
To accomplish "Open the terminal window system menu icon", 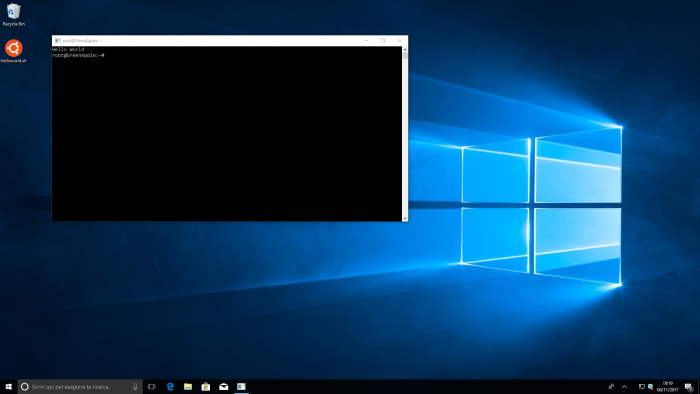I will pos(58,41).
